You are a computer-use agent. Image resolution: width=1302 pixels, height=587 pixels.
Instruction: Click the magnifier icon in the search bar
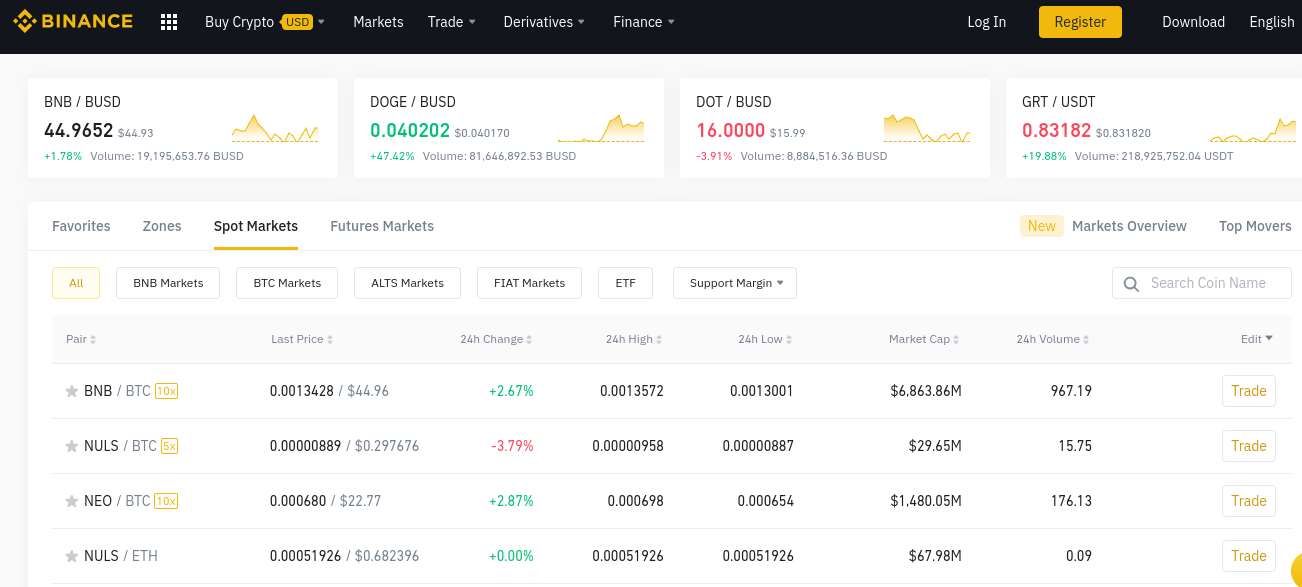[x=1131, y=283]
